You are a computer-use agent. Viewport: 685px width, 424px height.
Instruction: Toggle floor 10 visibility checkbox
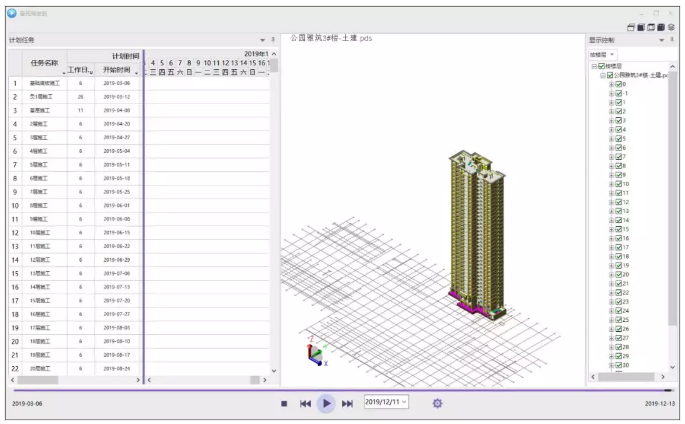pyautogui.click(x=618, y=184)
